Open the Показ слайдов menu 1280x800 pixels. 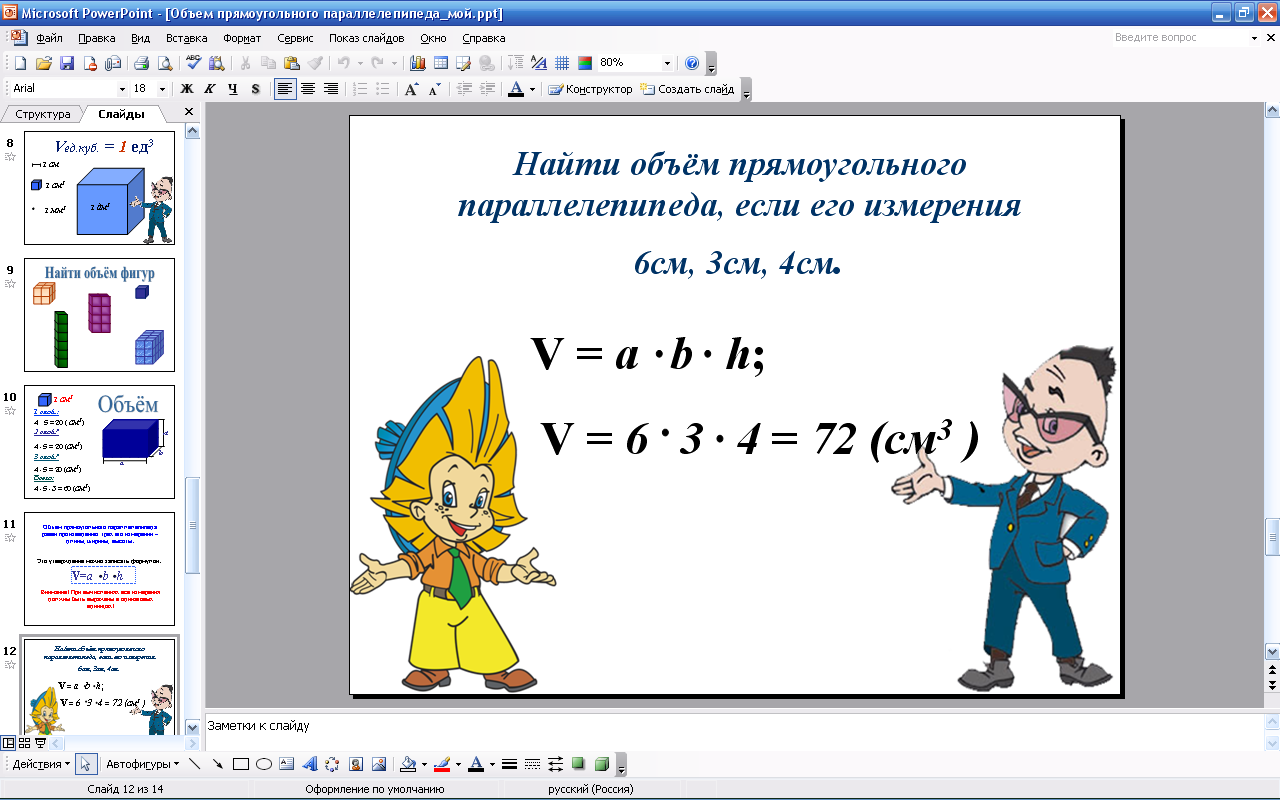pos(366,38)
